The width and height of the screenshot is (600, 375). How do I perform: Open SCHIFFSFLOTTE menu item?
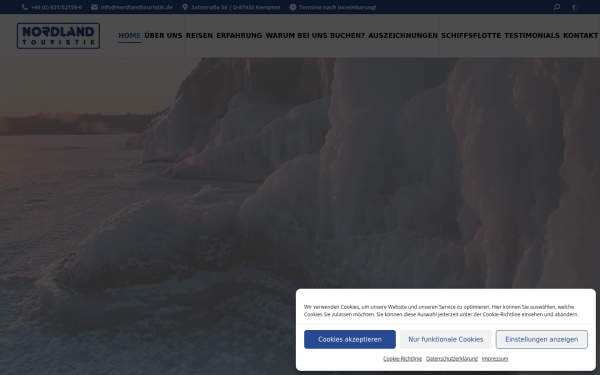pos(471,36)
